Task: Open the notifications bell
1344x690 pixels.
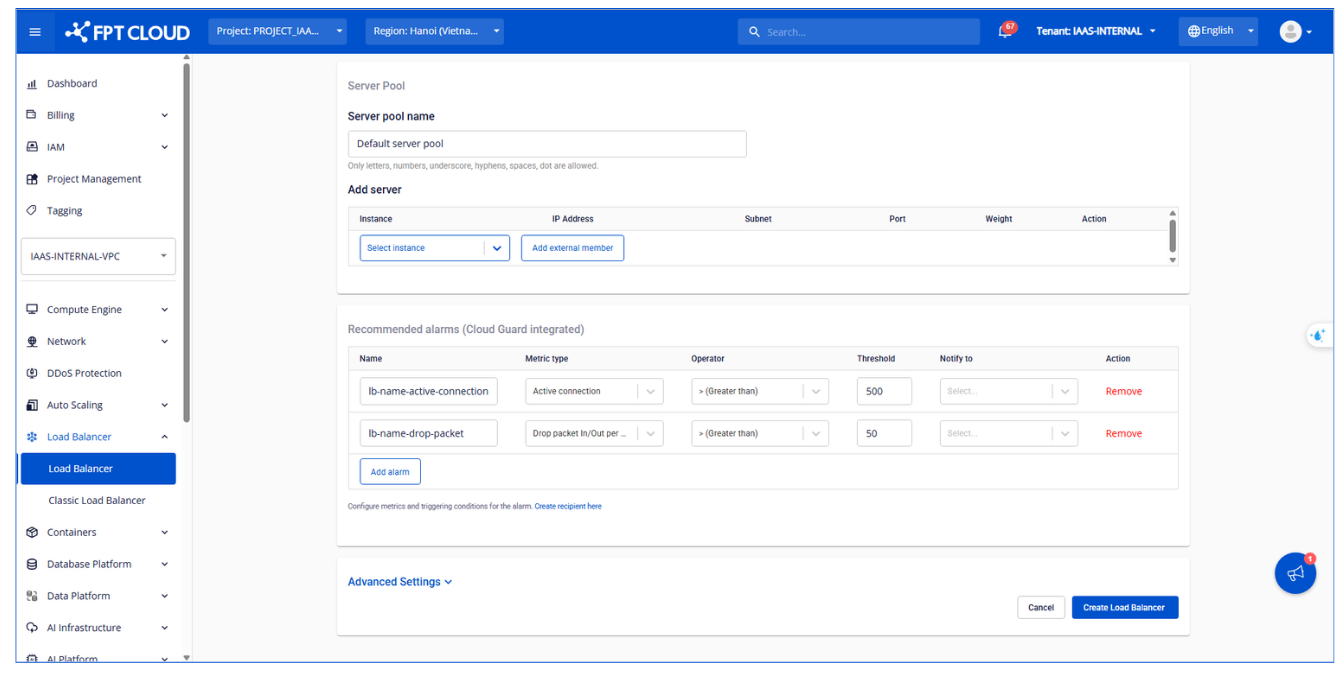Action: pyautogui.click(x=1004, y=31)
